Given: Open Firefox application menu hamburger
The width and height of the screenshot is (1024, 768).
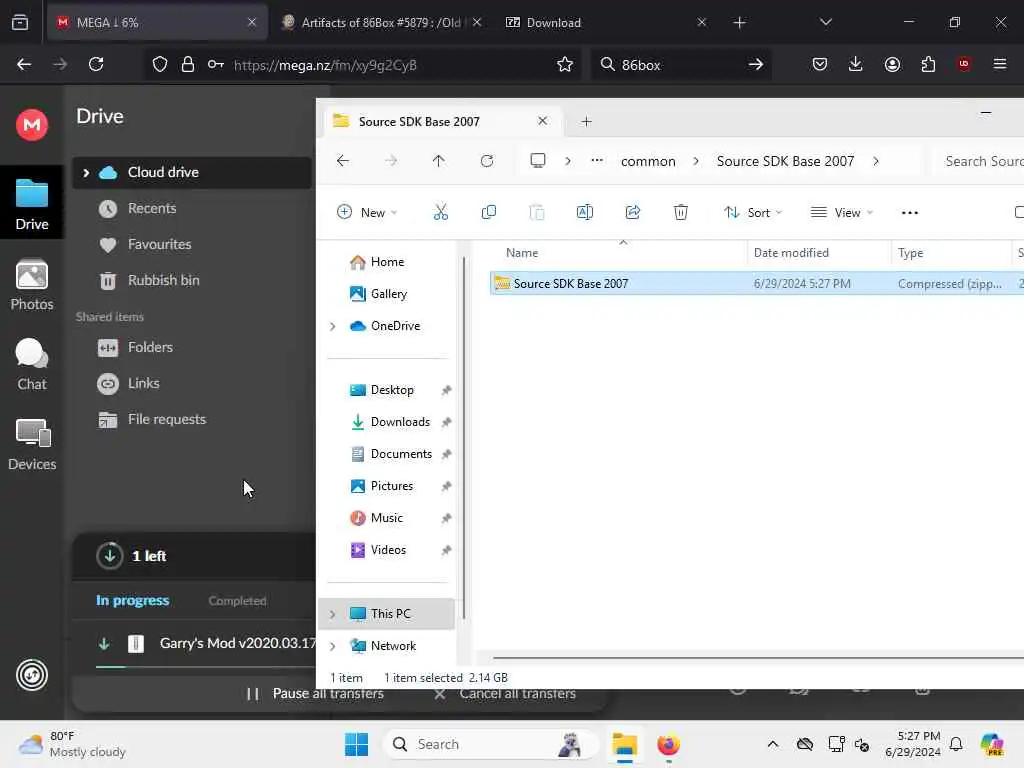Looking at the screenshot, I should point(1000,64).
